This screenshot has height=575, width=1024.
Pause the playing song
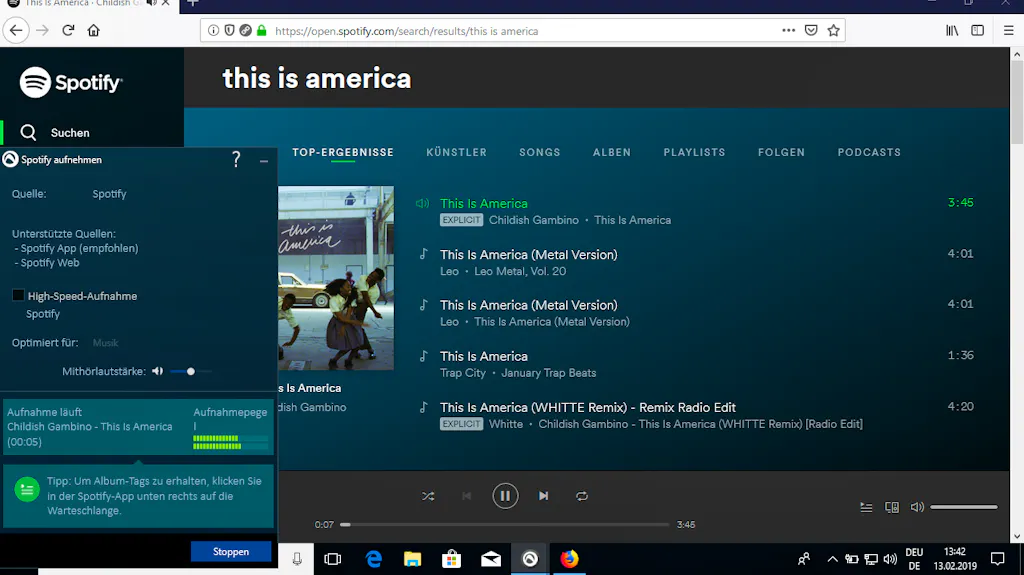tap(505, 496)
